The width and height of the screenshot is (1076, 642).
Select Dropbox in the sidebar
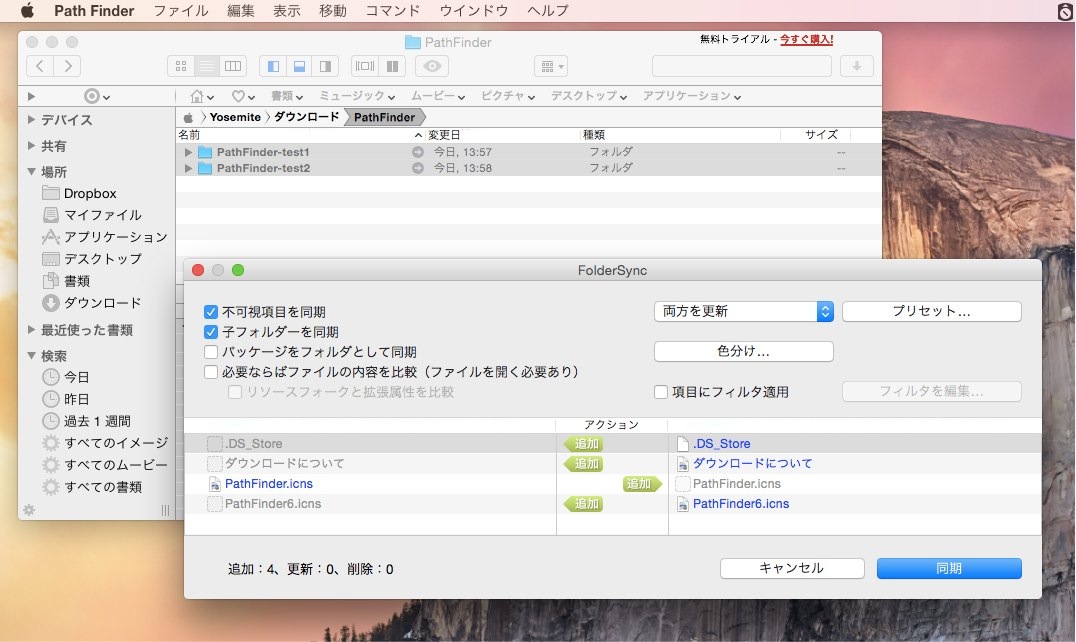(x=90, y=193)
